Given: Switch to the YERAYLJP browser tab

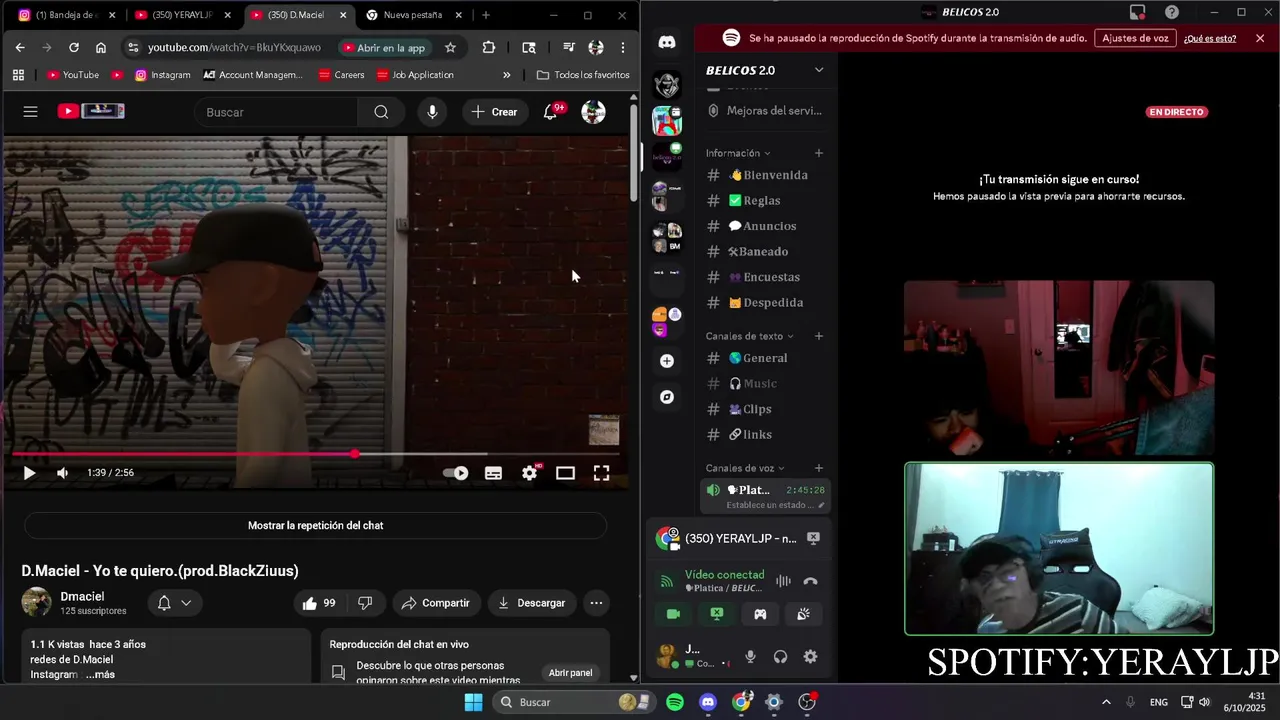Looking at the screenshot, I should pos(181,15).
